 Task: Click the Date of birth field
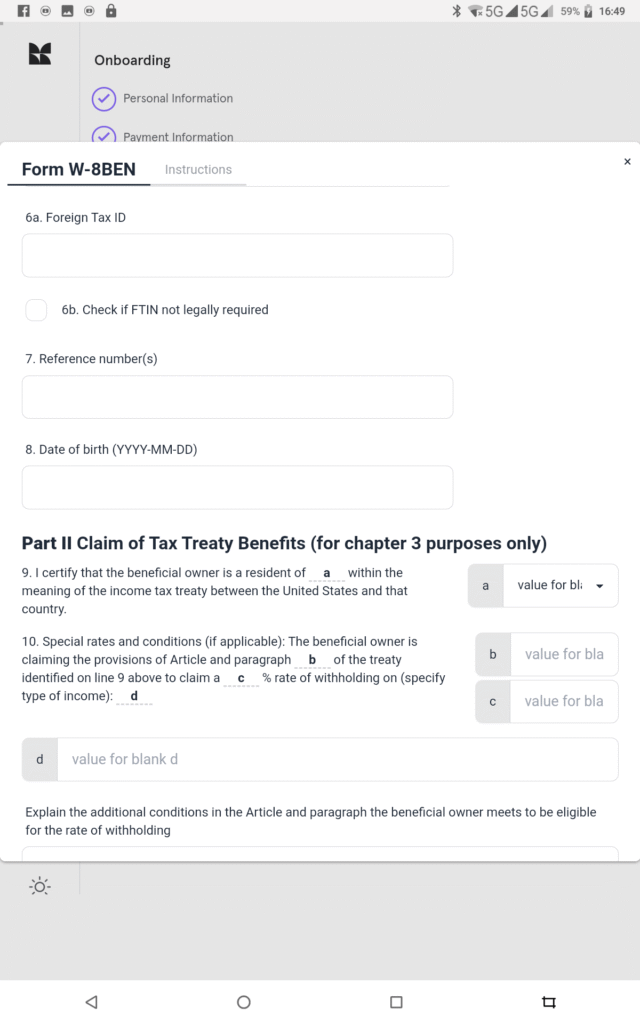pyautogui.click(x=237, y=487)
